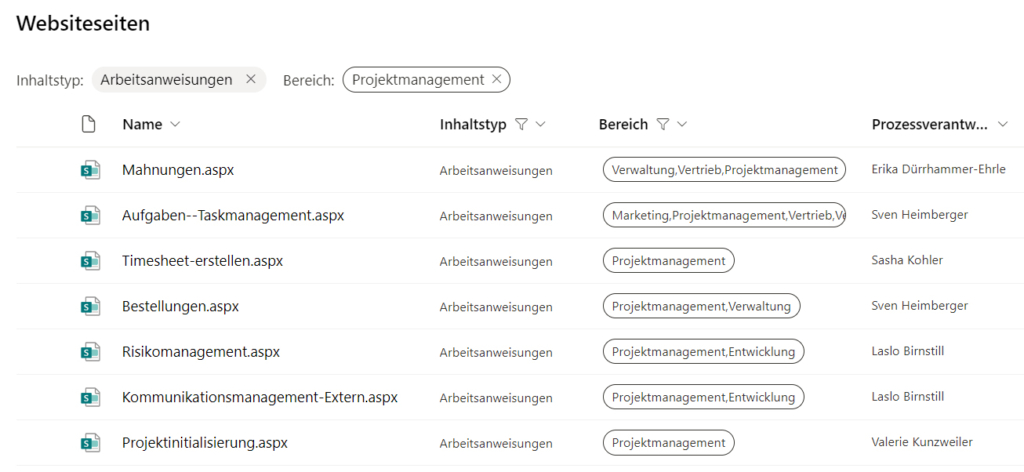Viewport: 1024px width, 472px height.
Task: Click Arbeitsanweisungen cell in Aufgaben--Taskmanagement row
Action: point(496,215)
